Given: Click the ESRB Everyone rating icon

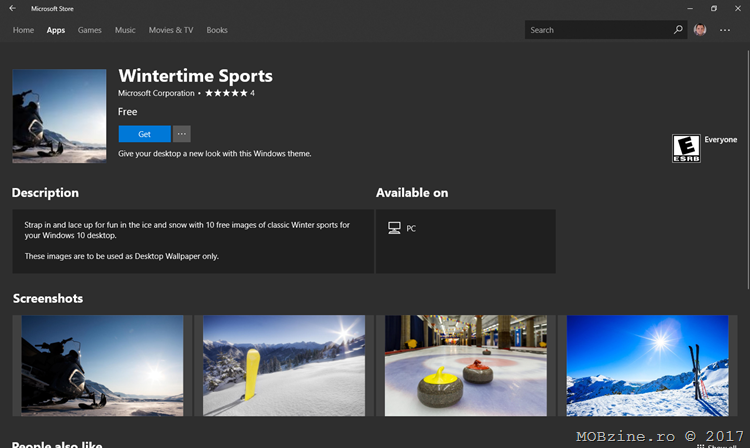Looking at the screenshot, I should pos(686,149).
